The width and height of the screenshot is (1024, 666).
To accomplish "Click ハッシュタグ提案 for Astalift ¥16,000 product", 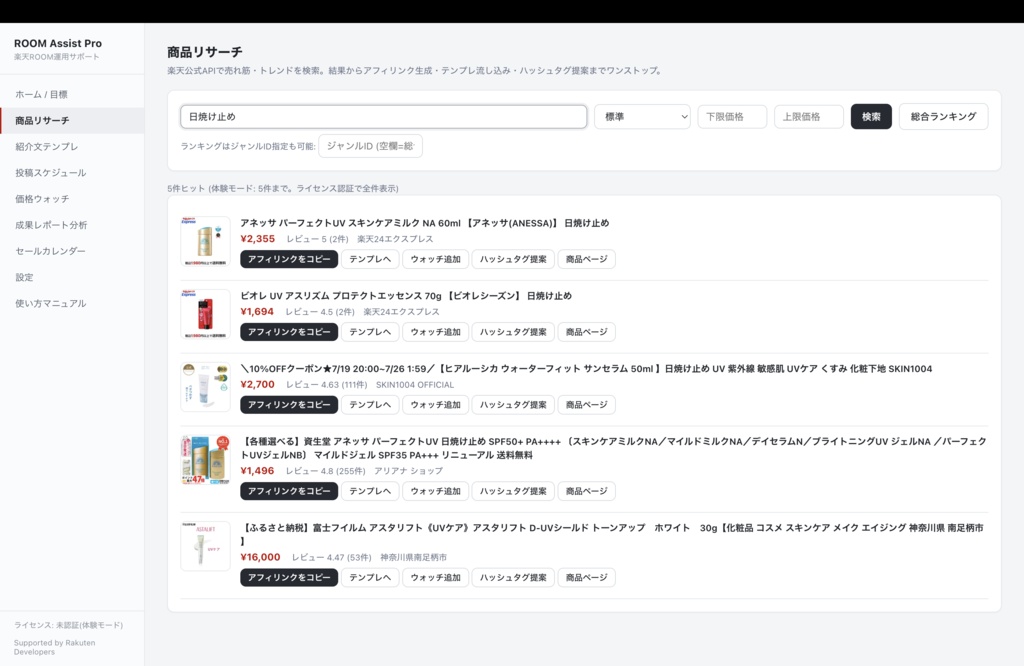I will tap(513, 577).
